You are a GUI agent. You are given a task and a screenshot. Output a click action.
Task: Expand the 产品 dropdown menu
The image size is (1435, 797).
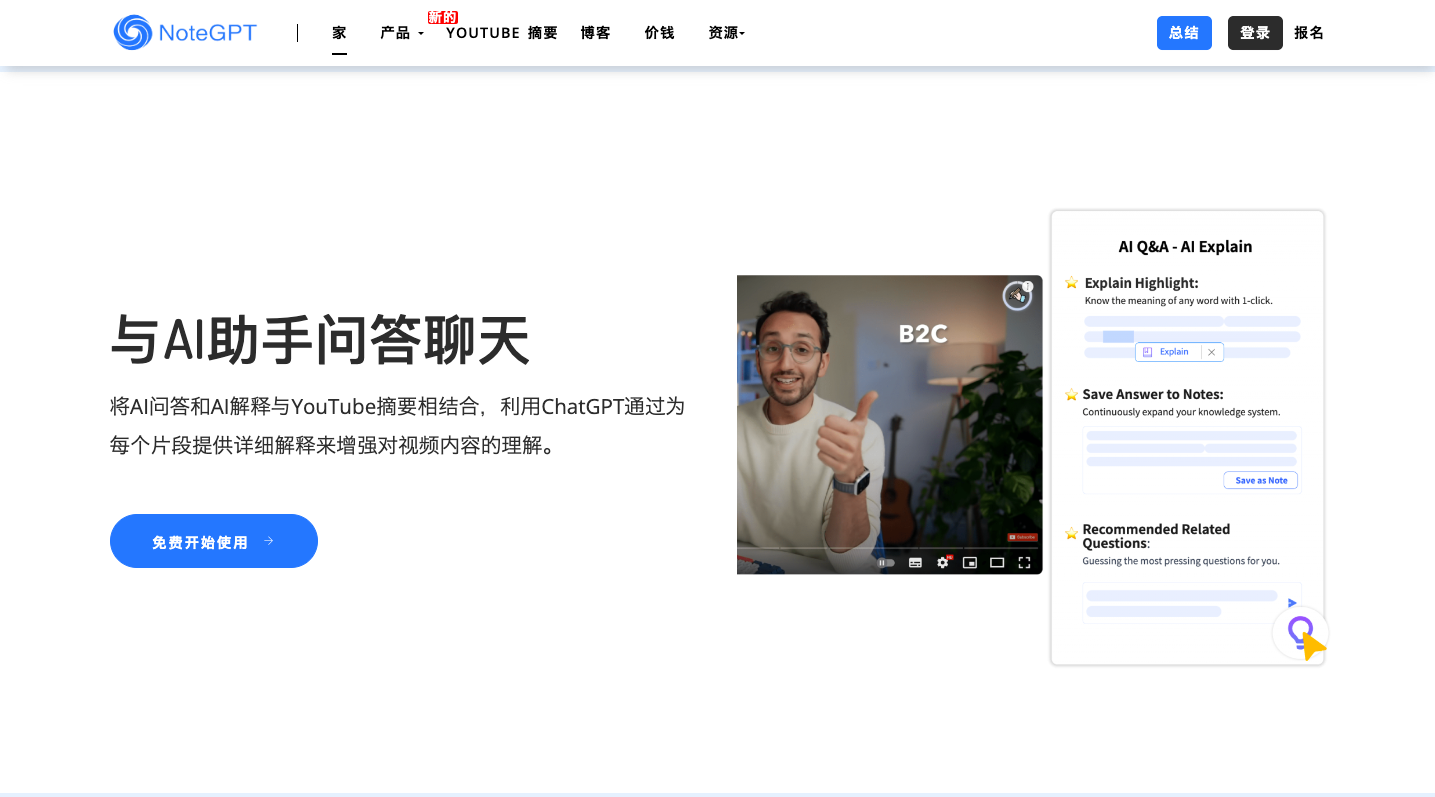401,33
